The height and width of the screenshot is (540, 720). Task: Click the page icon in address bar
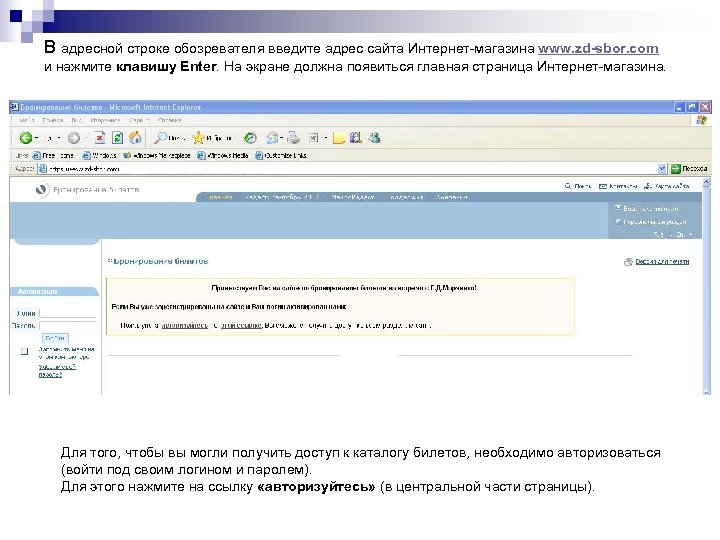(x=42, y=169)
